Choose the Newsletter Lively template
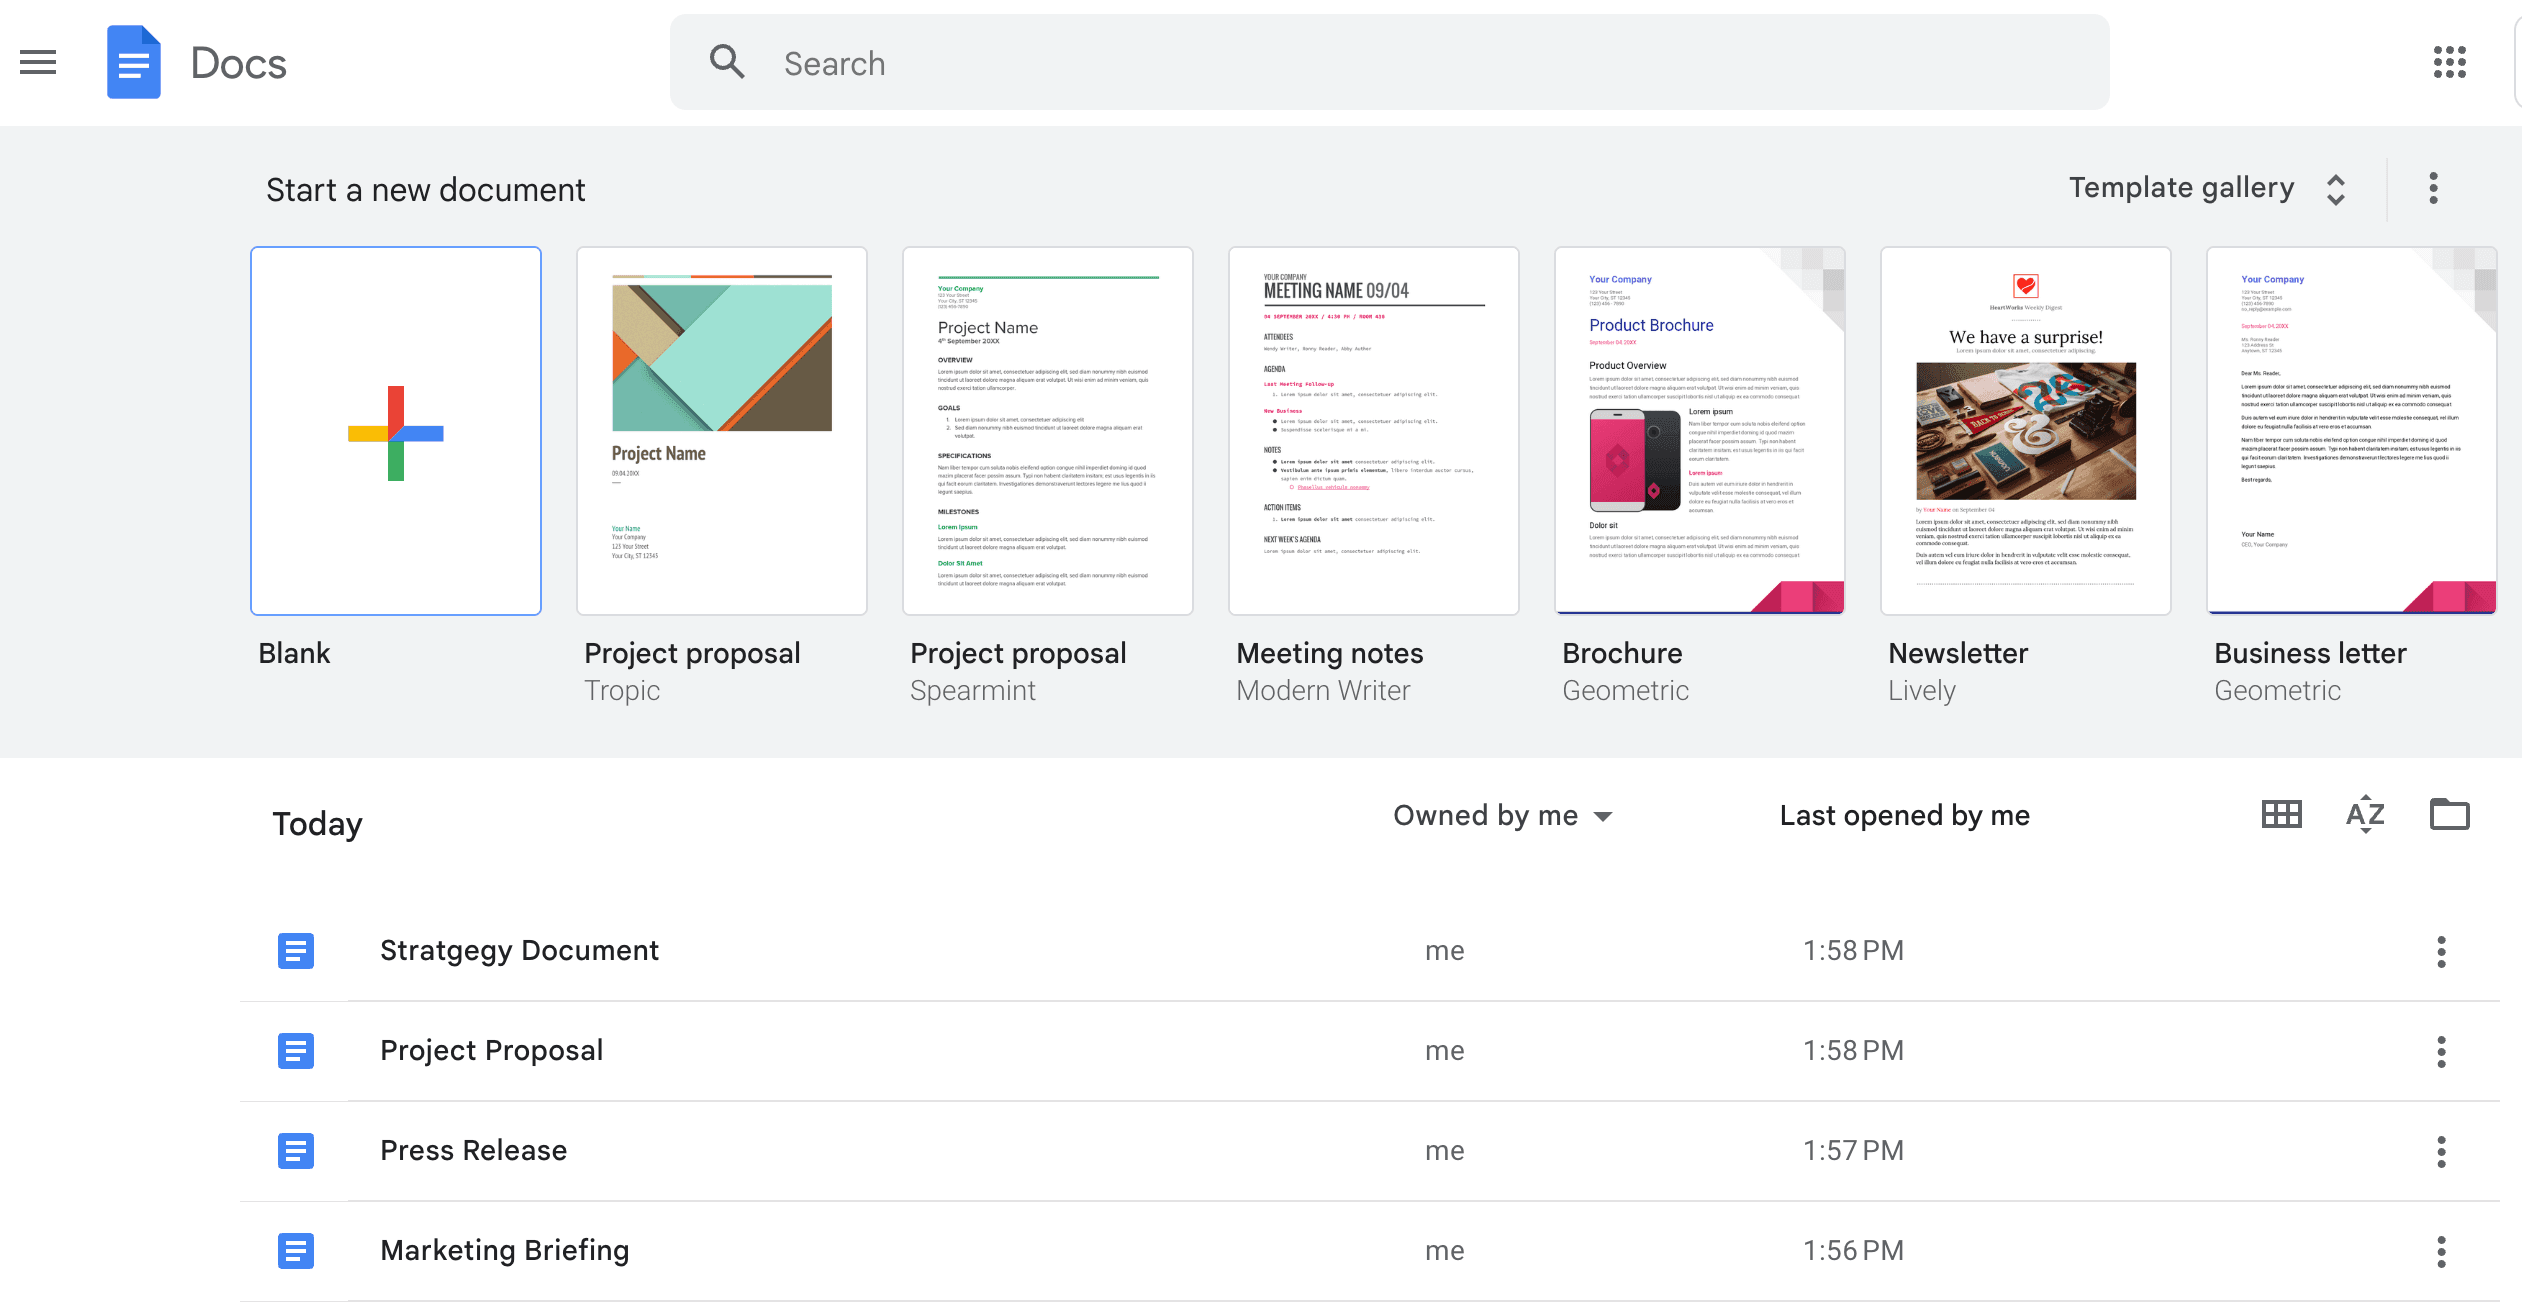This screenshot has width=2522, height=1304. (2025, 431)
